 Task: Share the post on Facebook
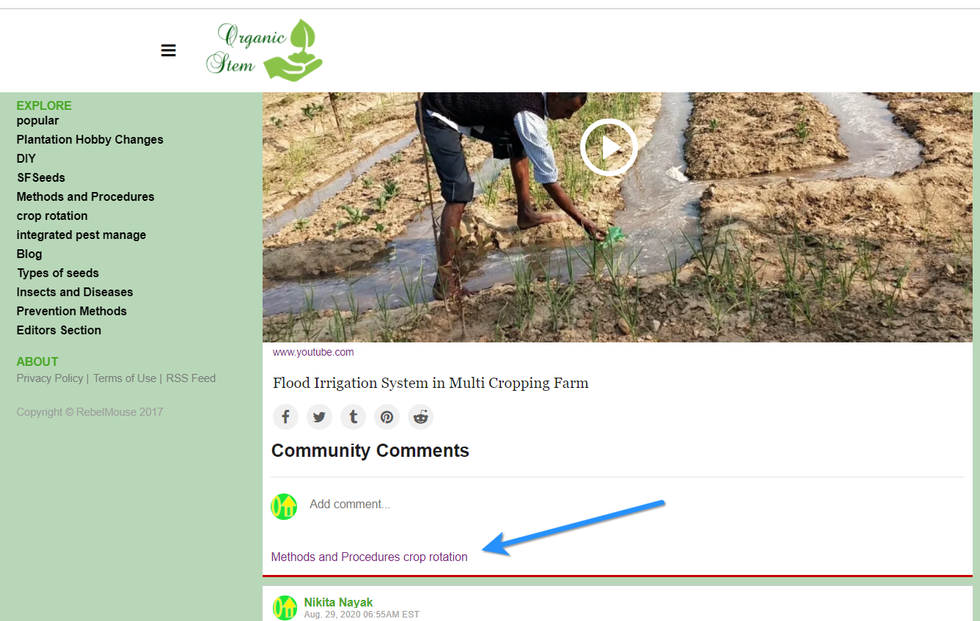pos(286,417)
